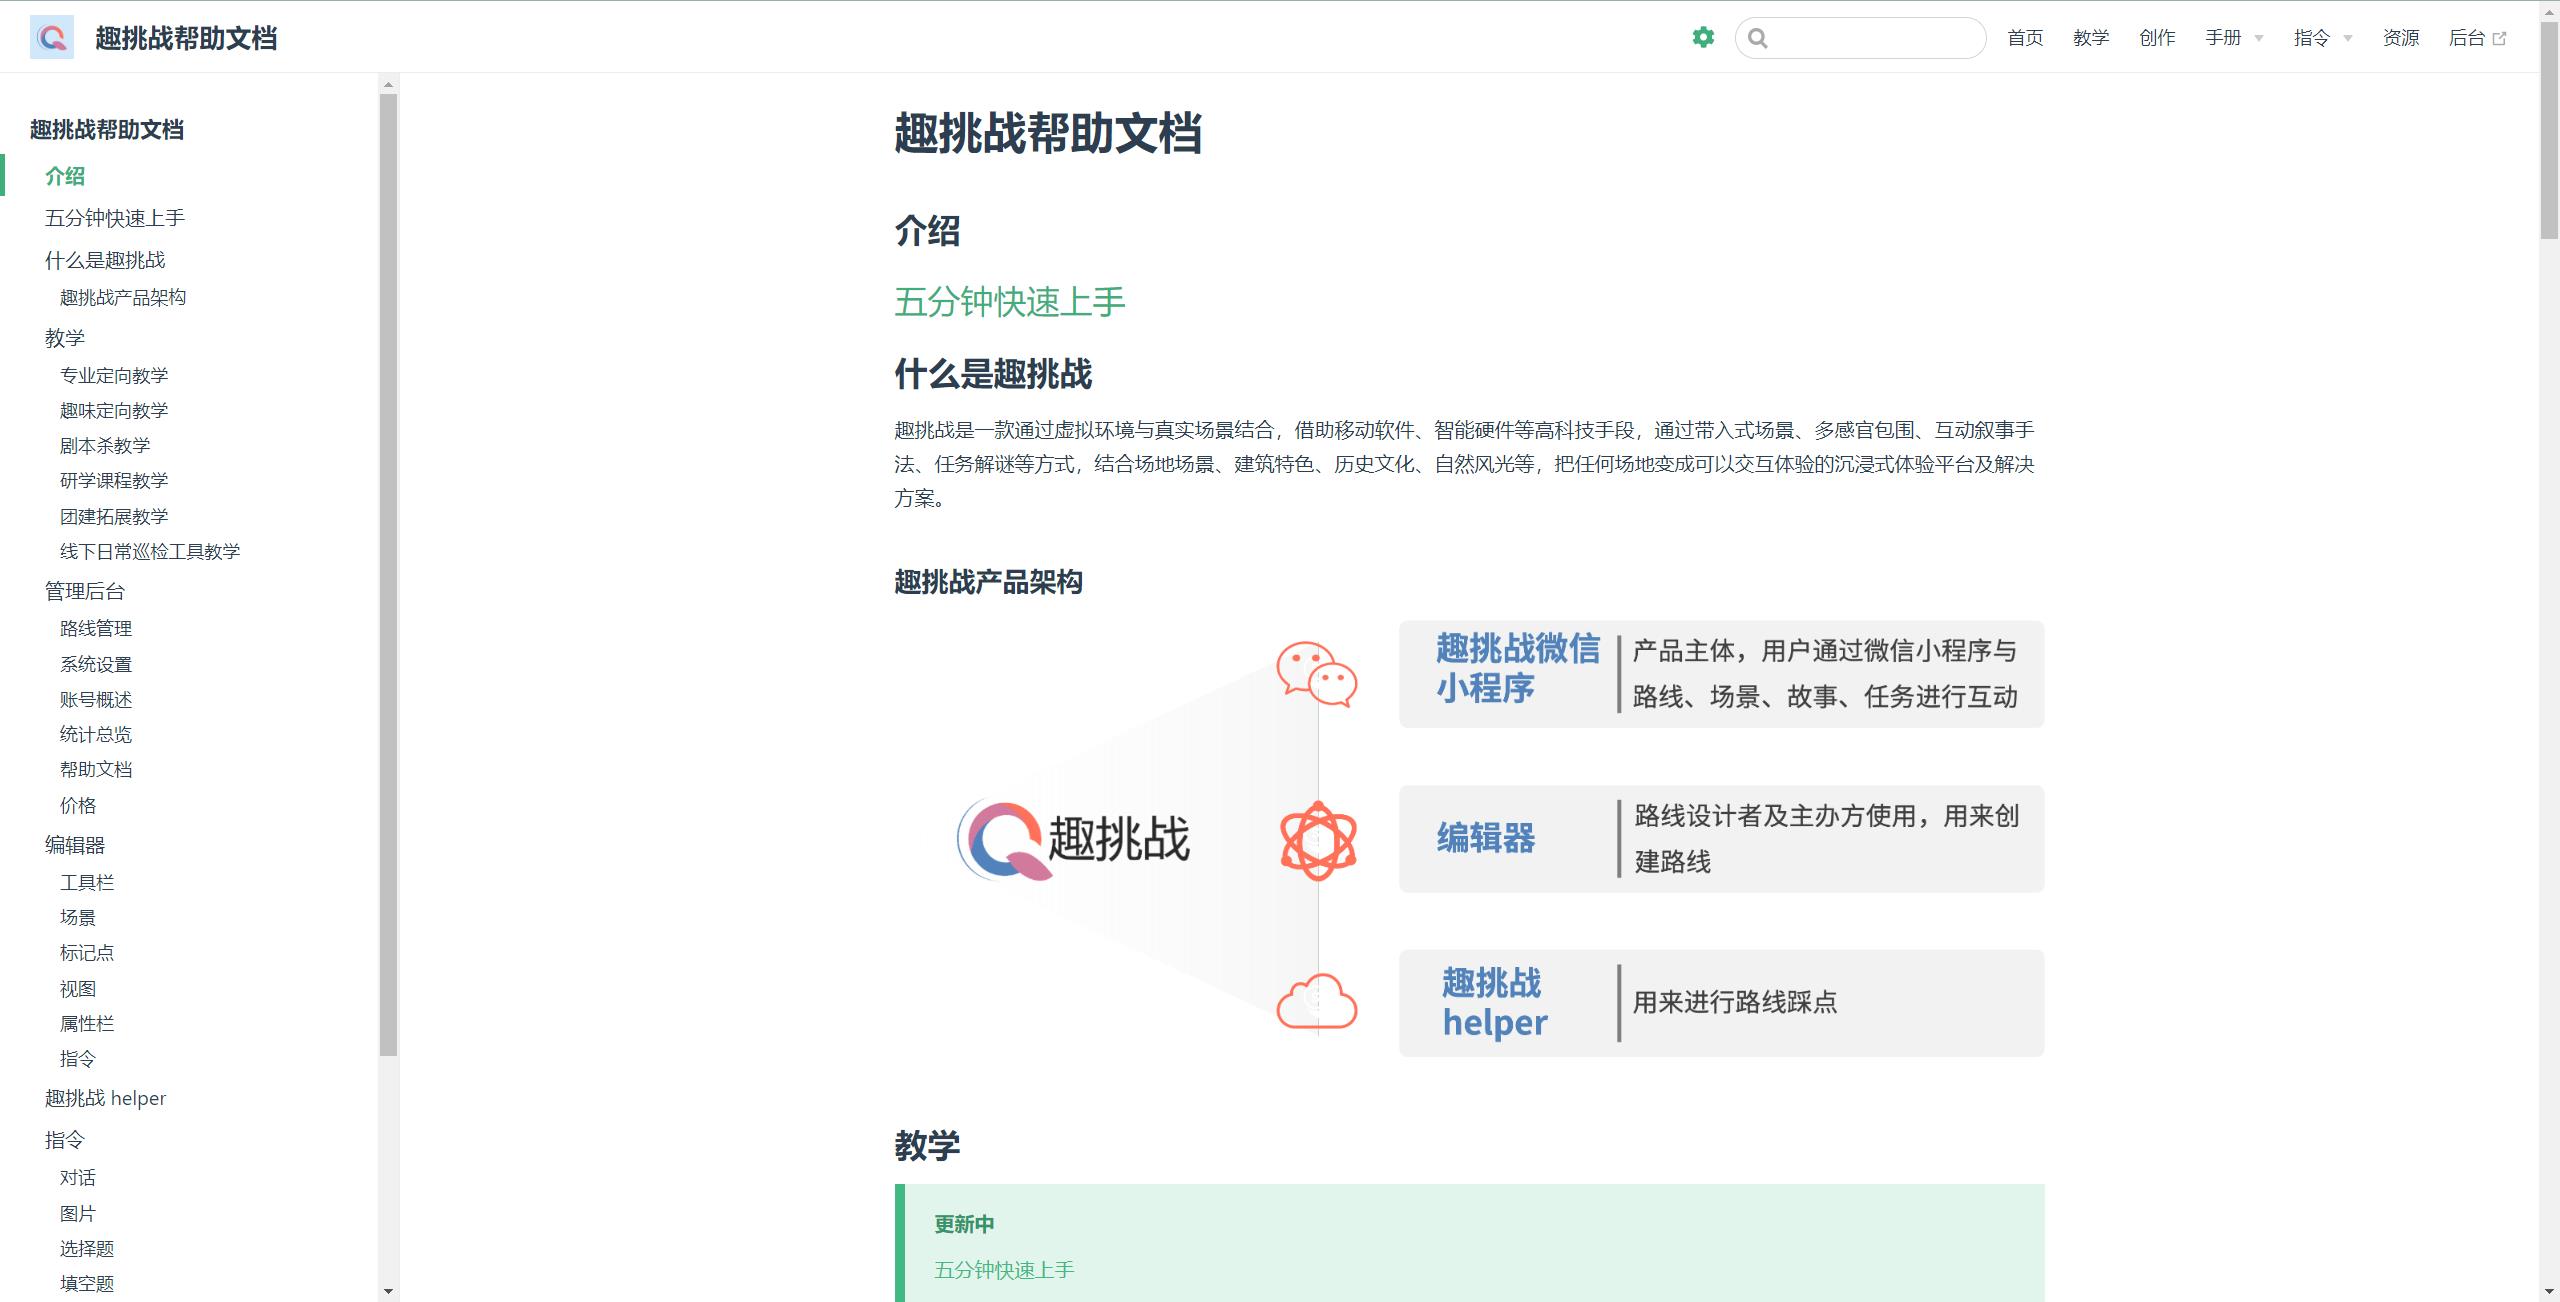
Task: Click the 趣挑战 Q logo icon
Action: click(x=52, y=37)
